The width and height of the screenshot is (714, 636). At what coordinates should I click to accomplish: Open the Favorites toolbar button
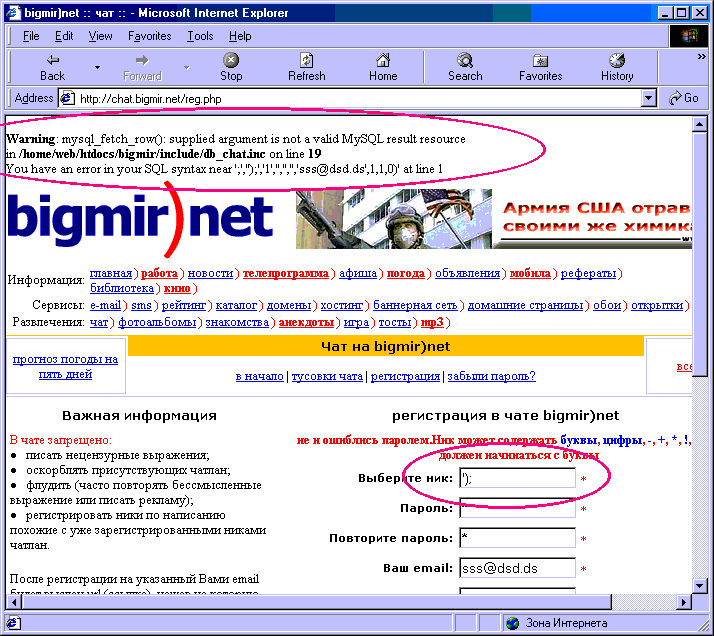click(541, 67)
